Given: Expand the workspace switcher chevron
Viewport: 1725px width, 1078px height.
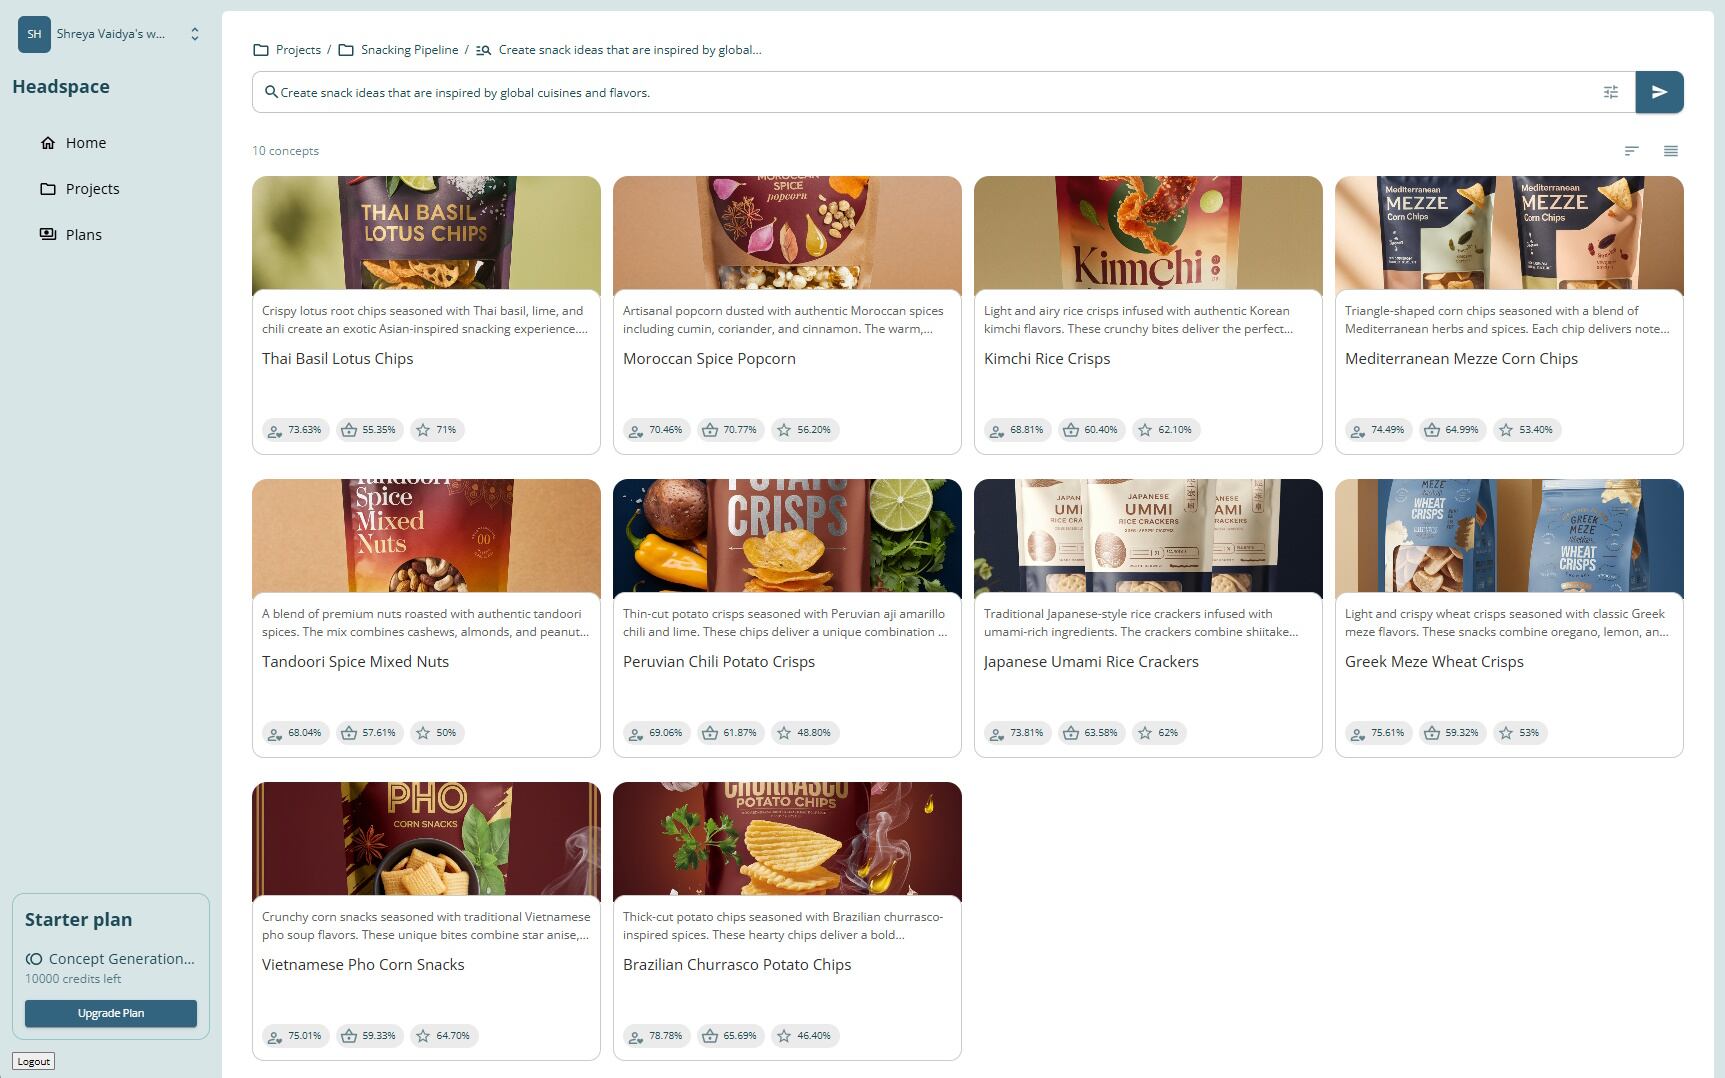Looking at the screenshot, I should 195,34.
